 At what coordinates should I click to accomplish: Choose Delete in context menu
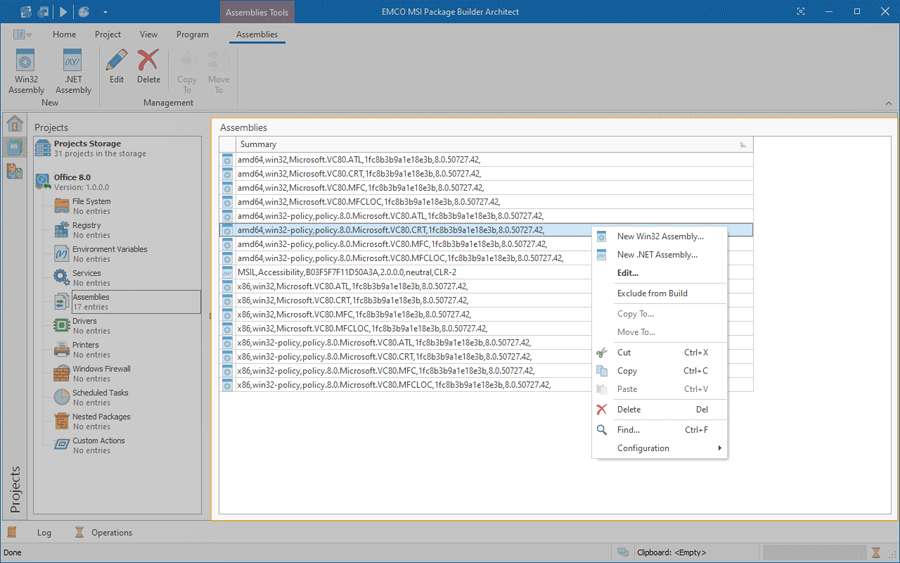click(660, 409)
